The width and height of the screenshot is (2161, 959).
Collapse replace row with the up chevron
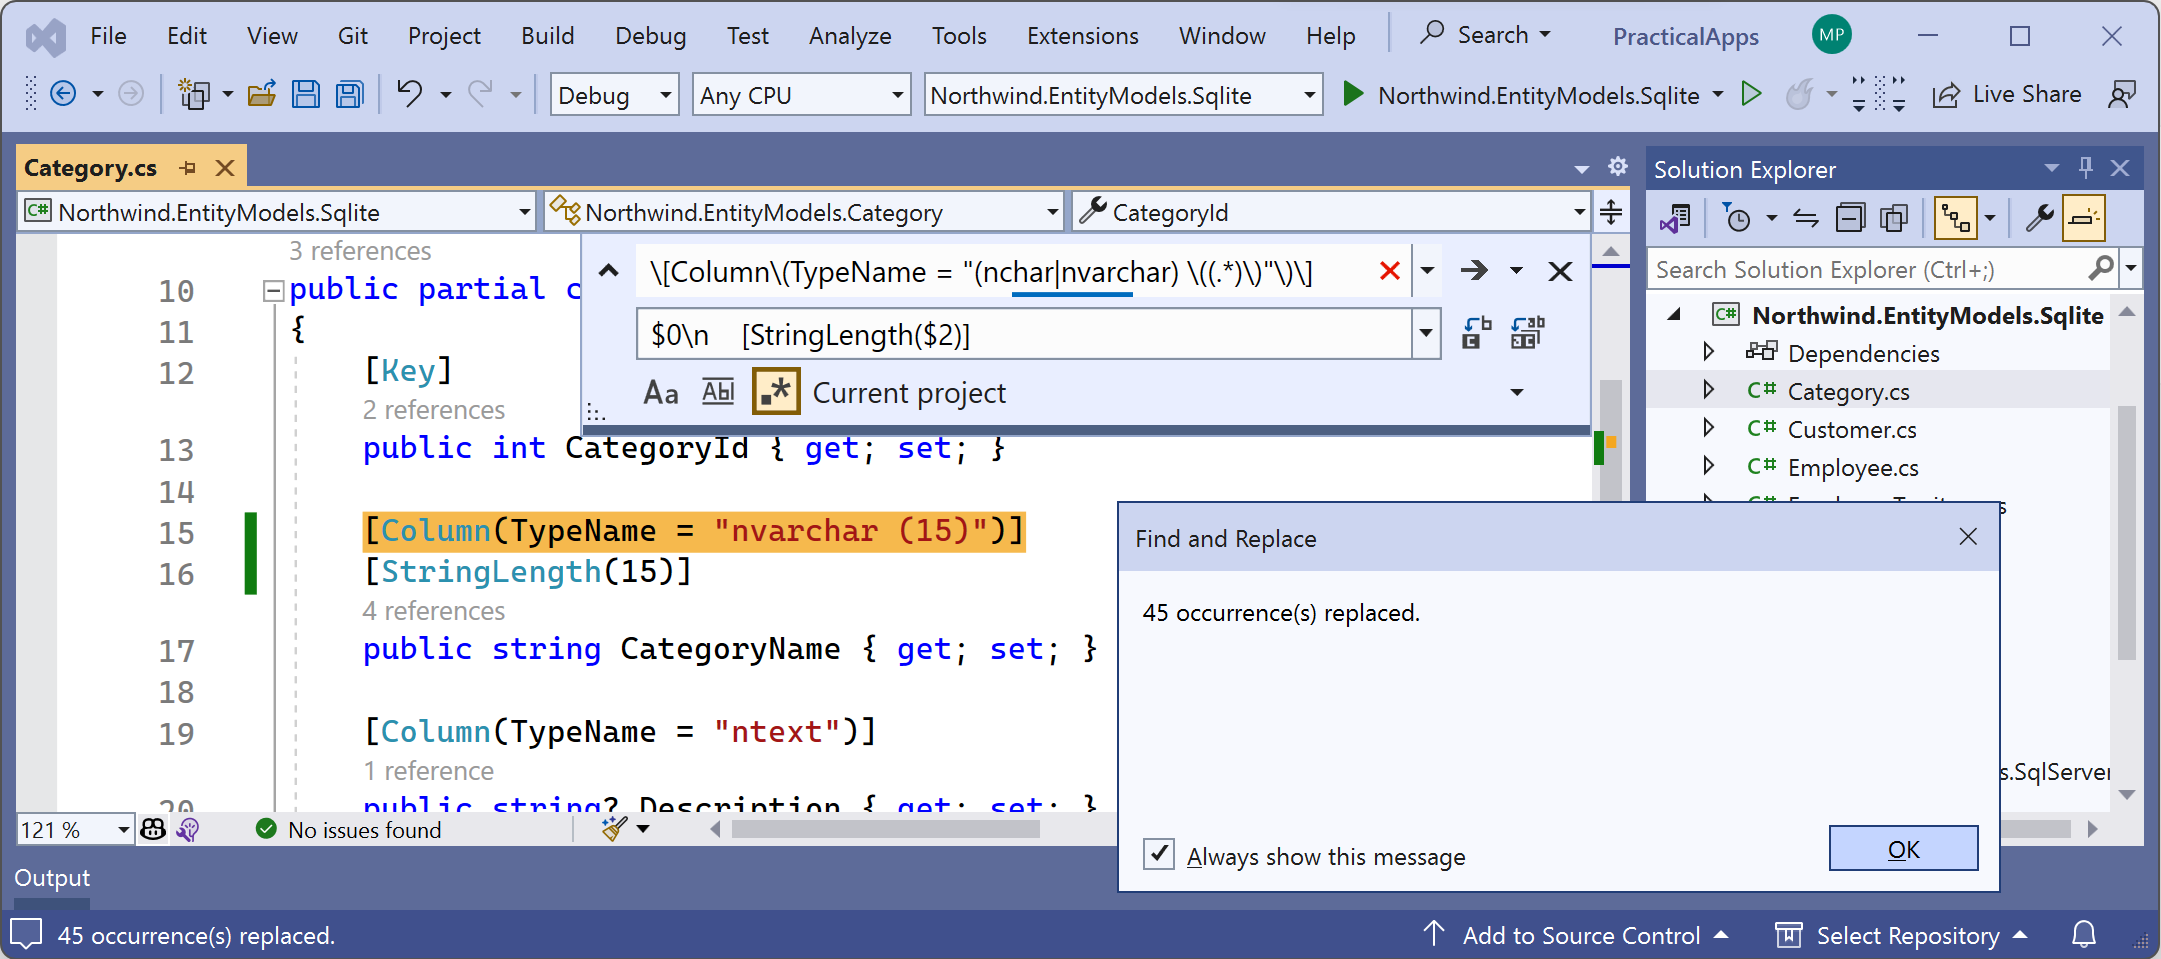click(608, 271)
